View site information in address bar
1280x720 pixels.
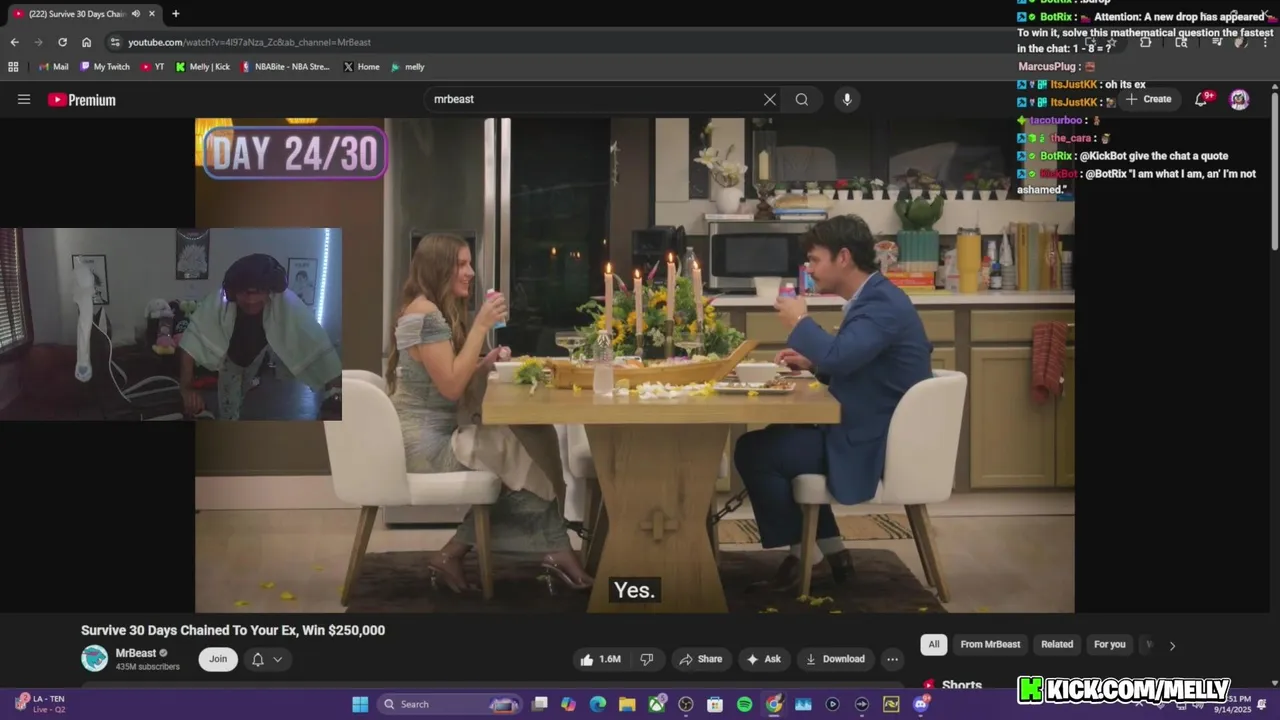(x=115, y=42)
